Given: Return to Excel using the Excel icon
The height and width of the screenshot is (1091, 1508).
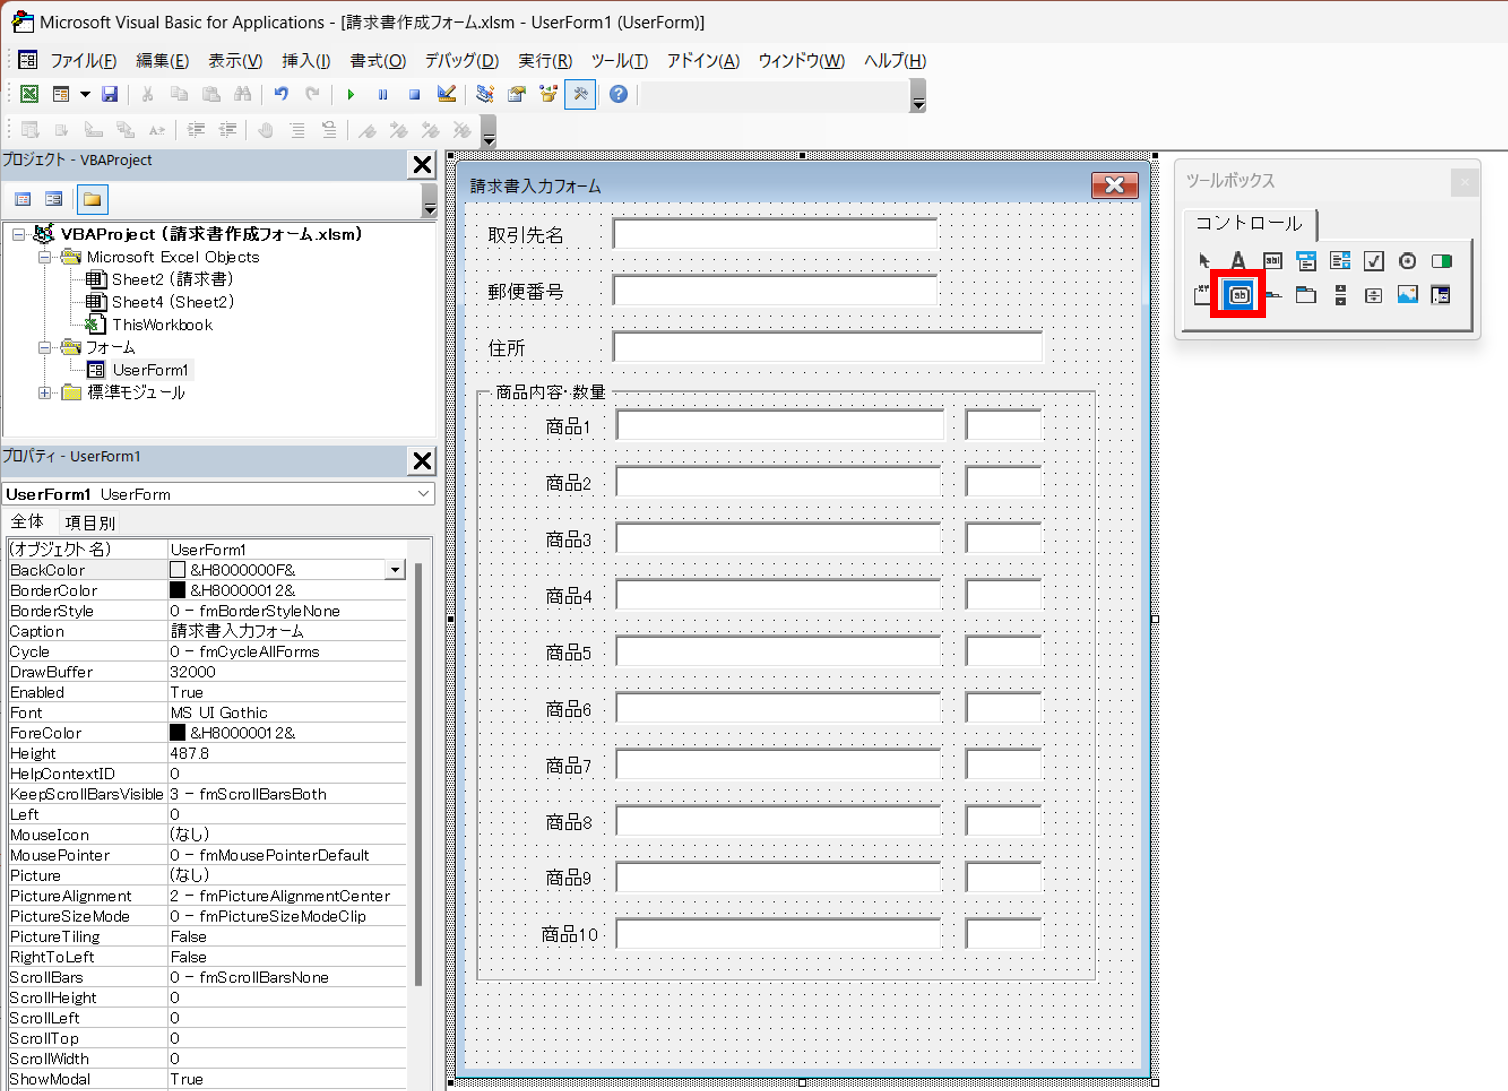Looking at the screenshot, I should 29,94.
